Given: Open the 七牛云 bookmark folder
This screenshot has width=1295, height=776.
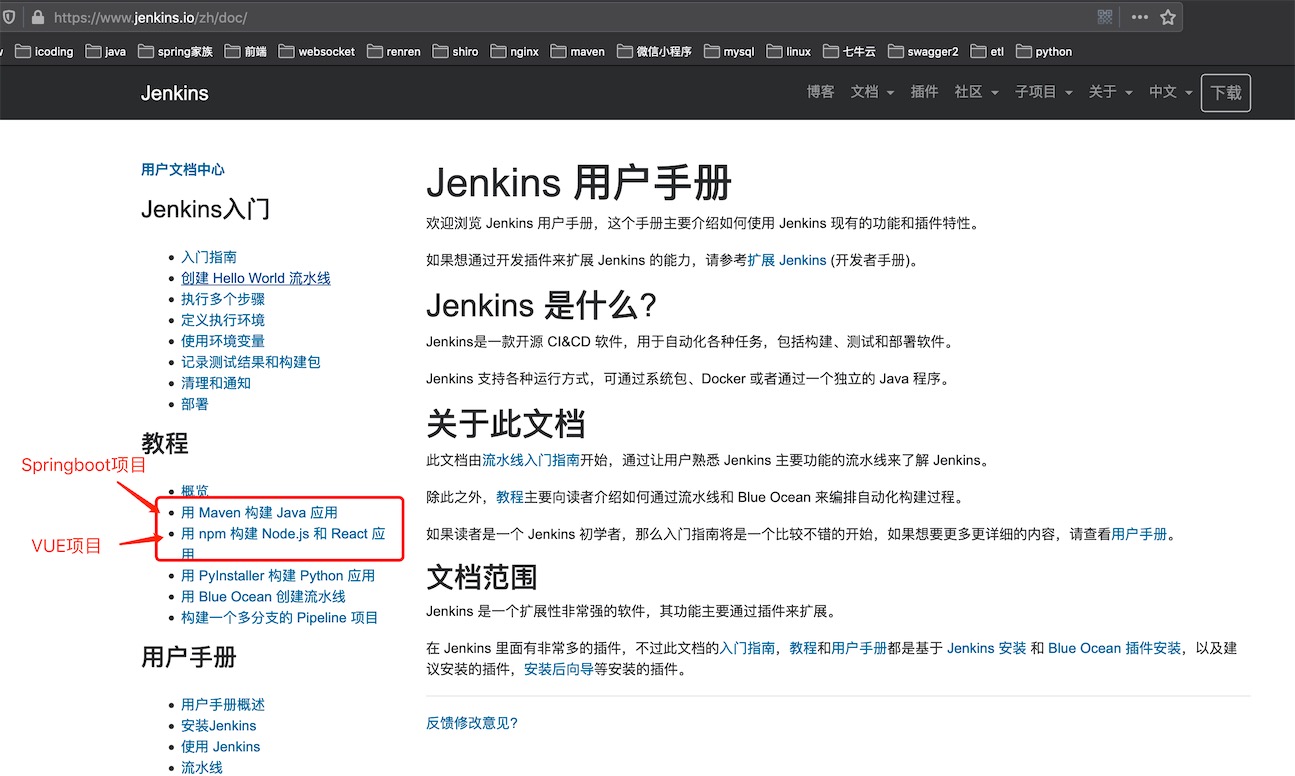Looking at the screenshot, I should coord(849,51).
